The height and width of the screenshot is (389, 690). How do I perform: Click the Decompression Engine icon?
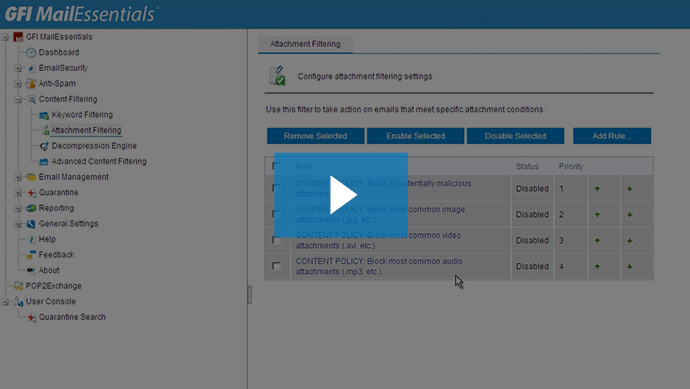[x=44, y=146]
